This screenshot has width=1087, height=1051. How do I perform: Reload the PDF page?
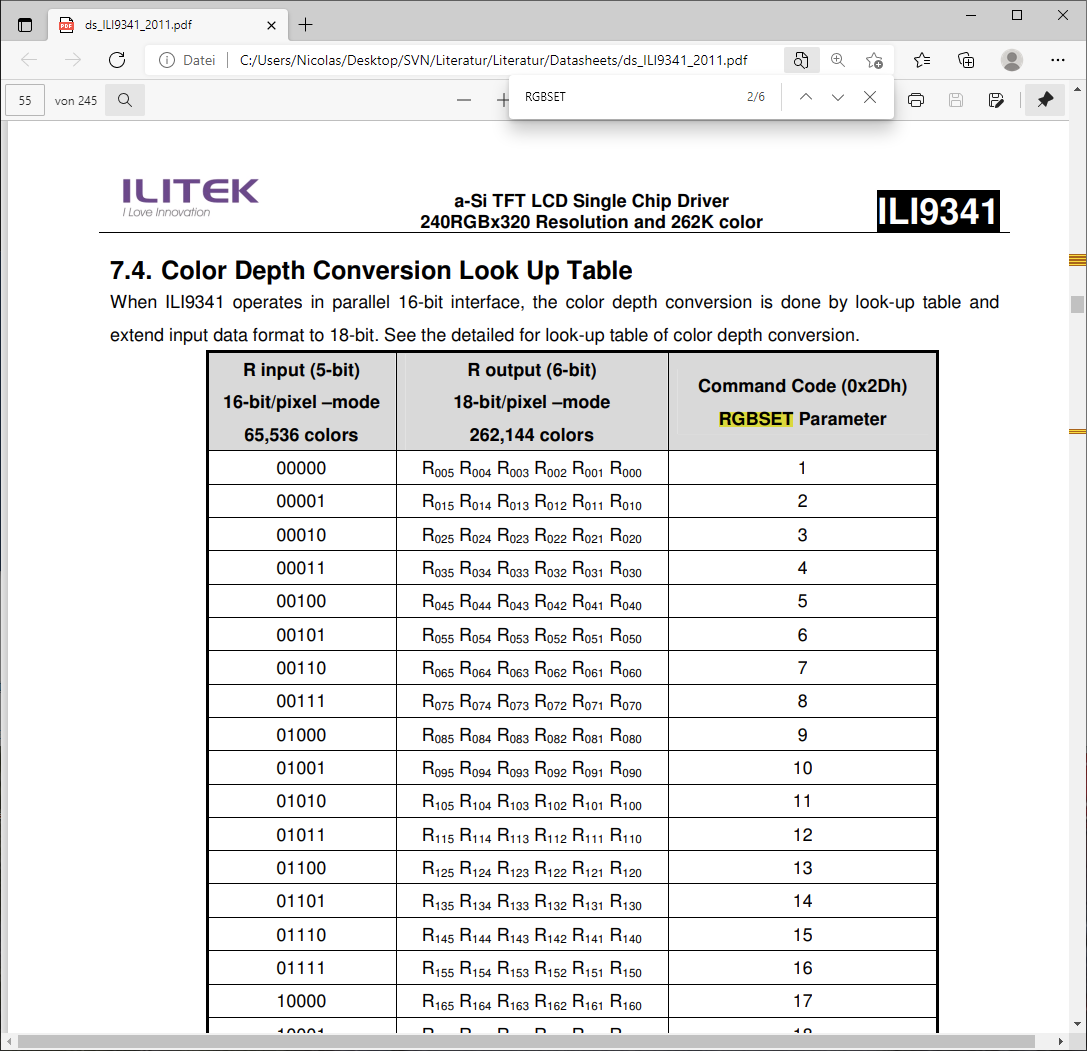(117, 60)
